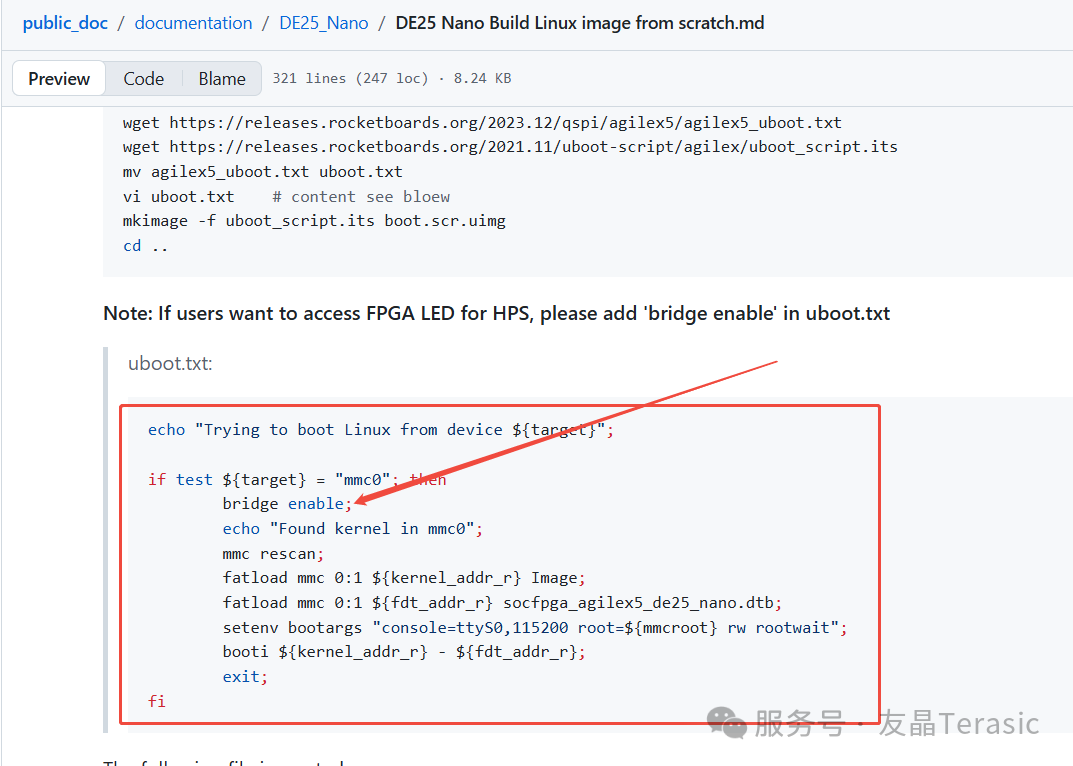Viewport: 1073px width, 766px height.
Task: Click the wget agilex5_uboot.txt command line
Action: tap(482, 123)
